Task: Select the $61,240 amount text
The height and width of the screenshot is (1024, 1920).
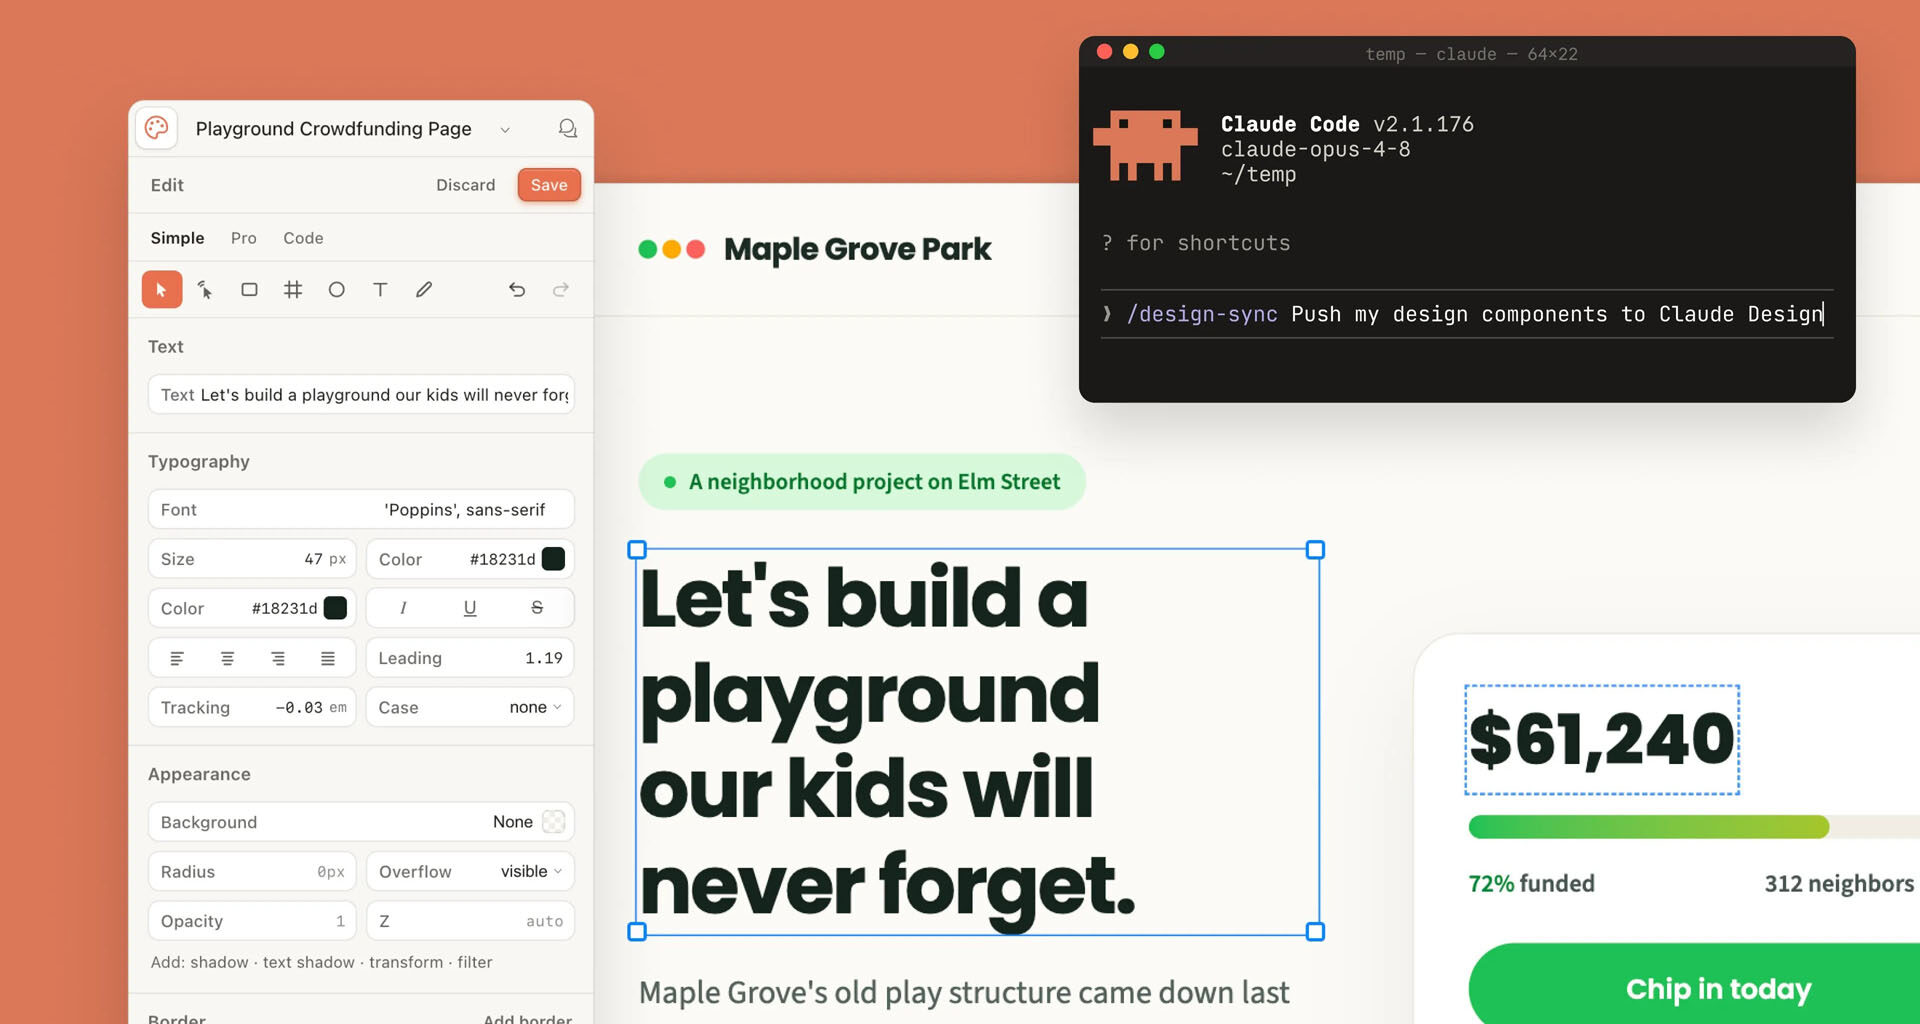Action: (1602, 740)
